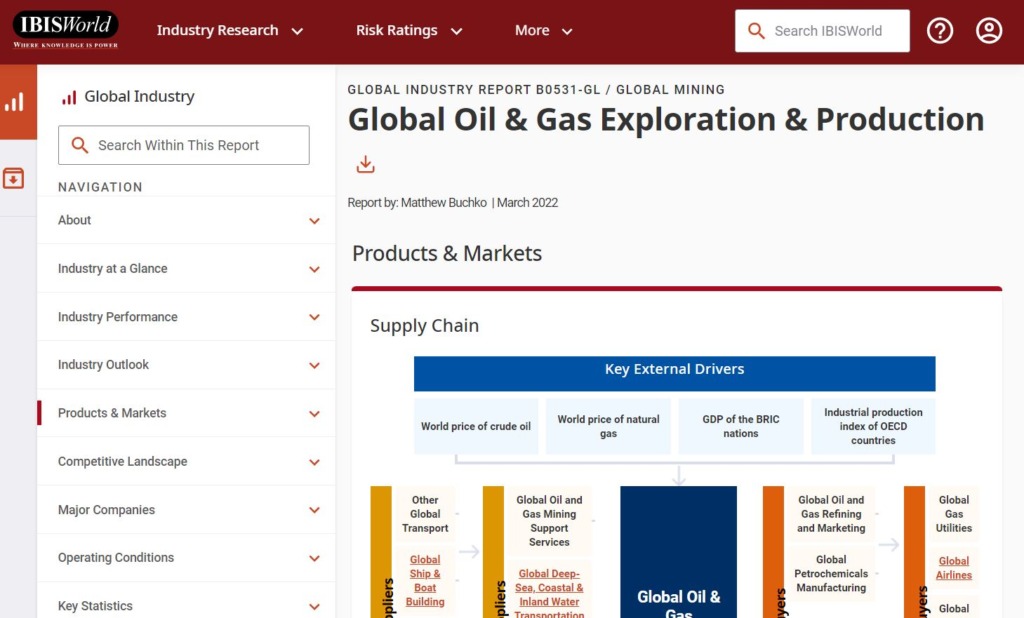Select Competitive Landscape in navigation
The height and width of the screenshot is (618, 1024).
122,462
